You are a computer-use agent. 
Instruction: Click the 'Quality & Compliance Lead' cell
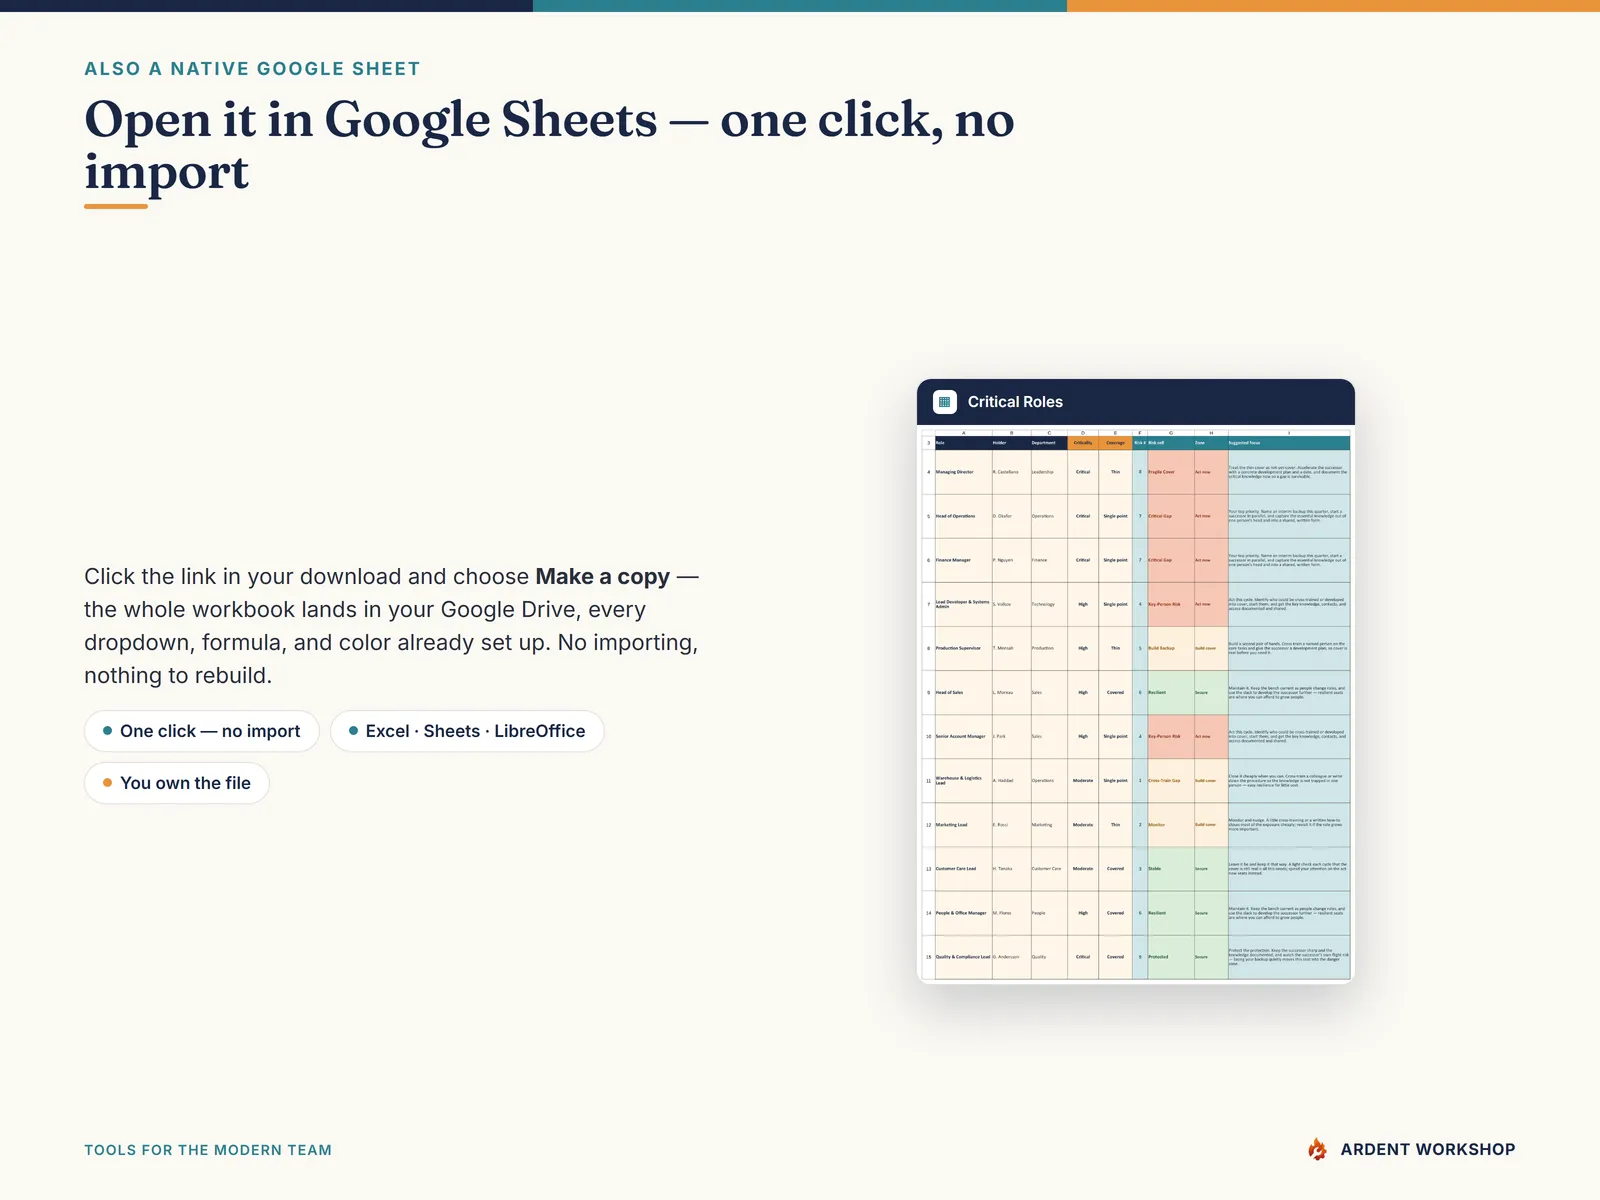(963, 957)
